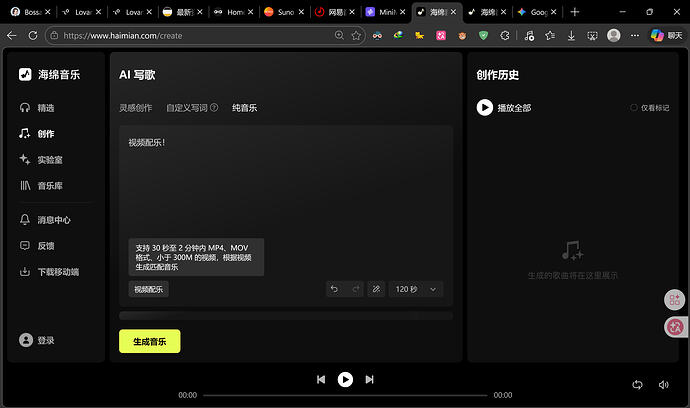Click the 视频配乐 chip button
Image resolution: width=690 pixels, height=408 pixels.
point(148,289)
